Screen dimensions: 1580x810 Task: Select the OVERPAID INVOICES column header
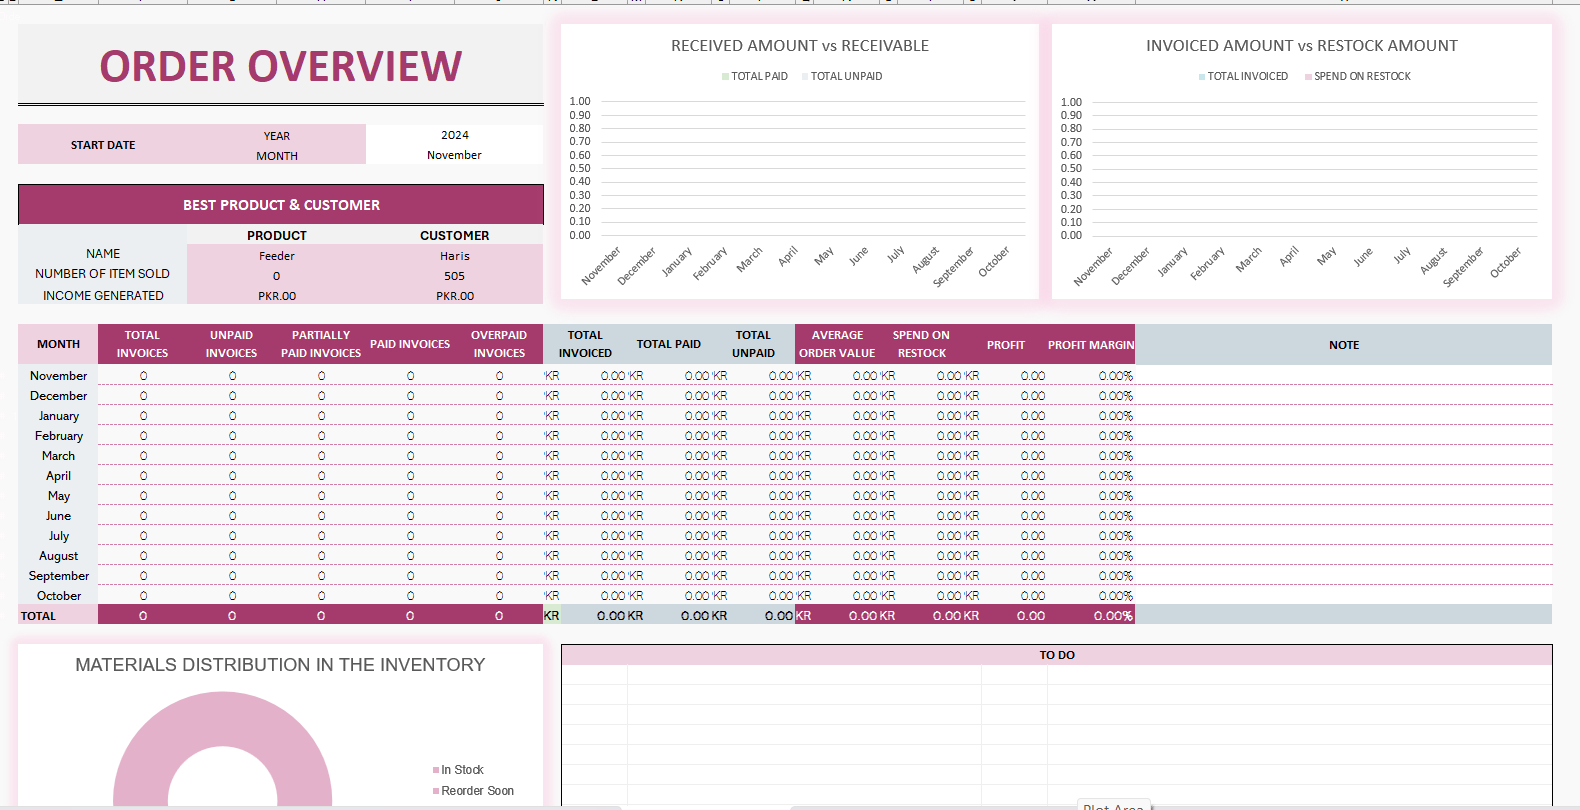click(x=499, y=344)
